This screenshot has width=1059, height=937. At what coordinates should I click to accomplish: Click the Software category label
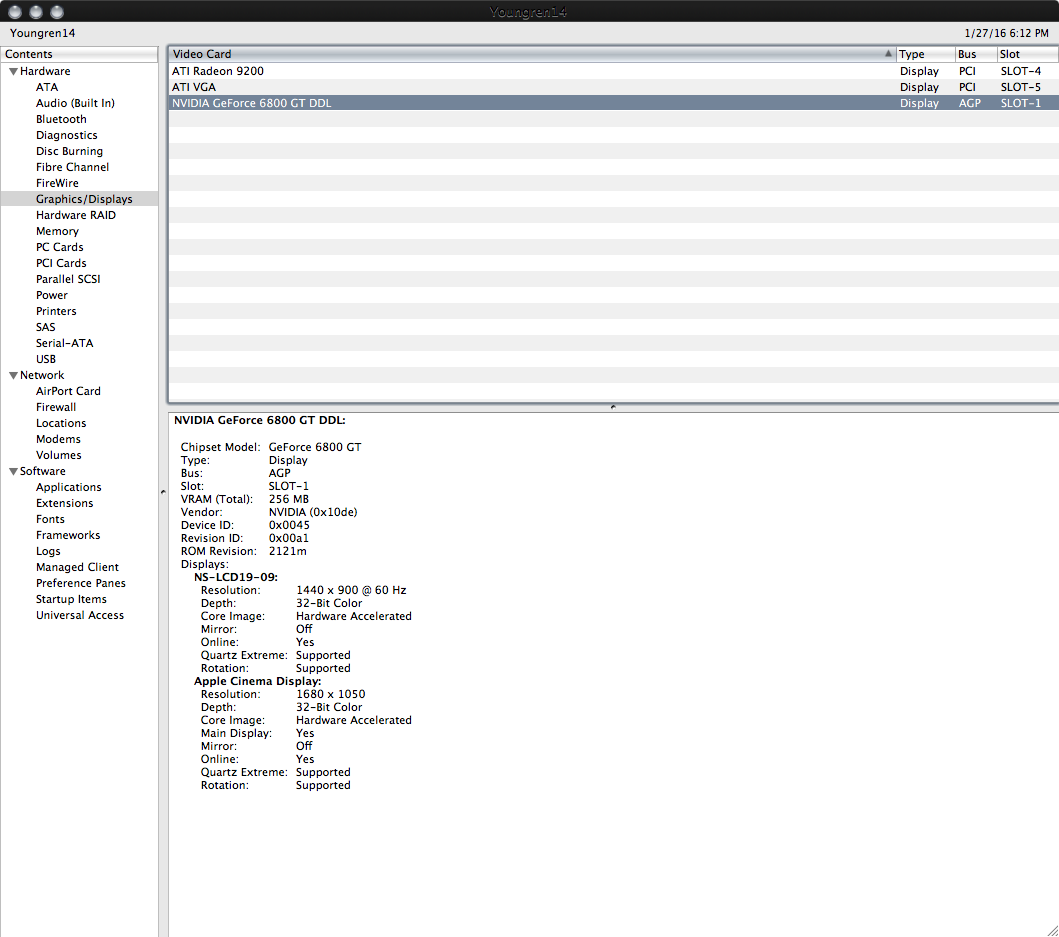(43, 472)
